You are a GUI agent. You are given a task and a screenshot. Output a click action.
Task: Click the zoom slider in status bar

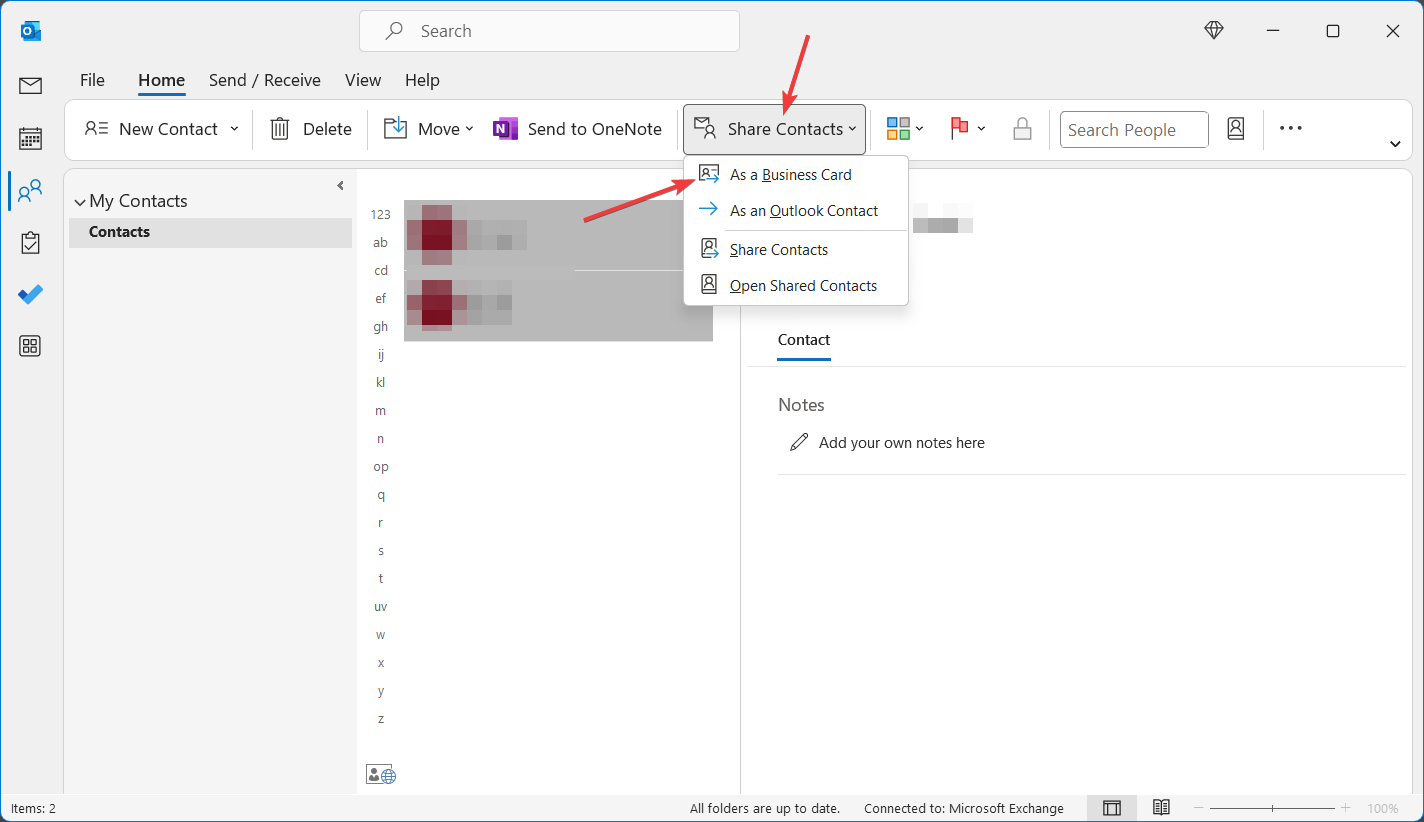click(1272, 808)
